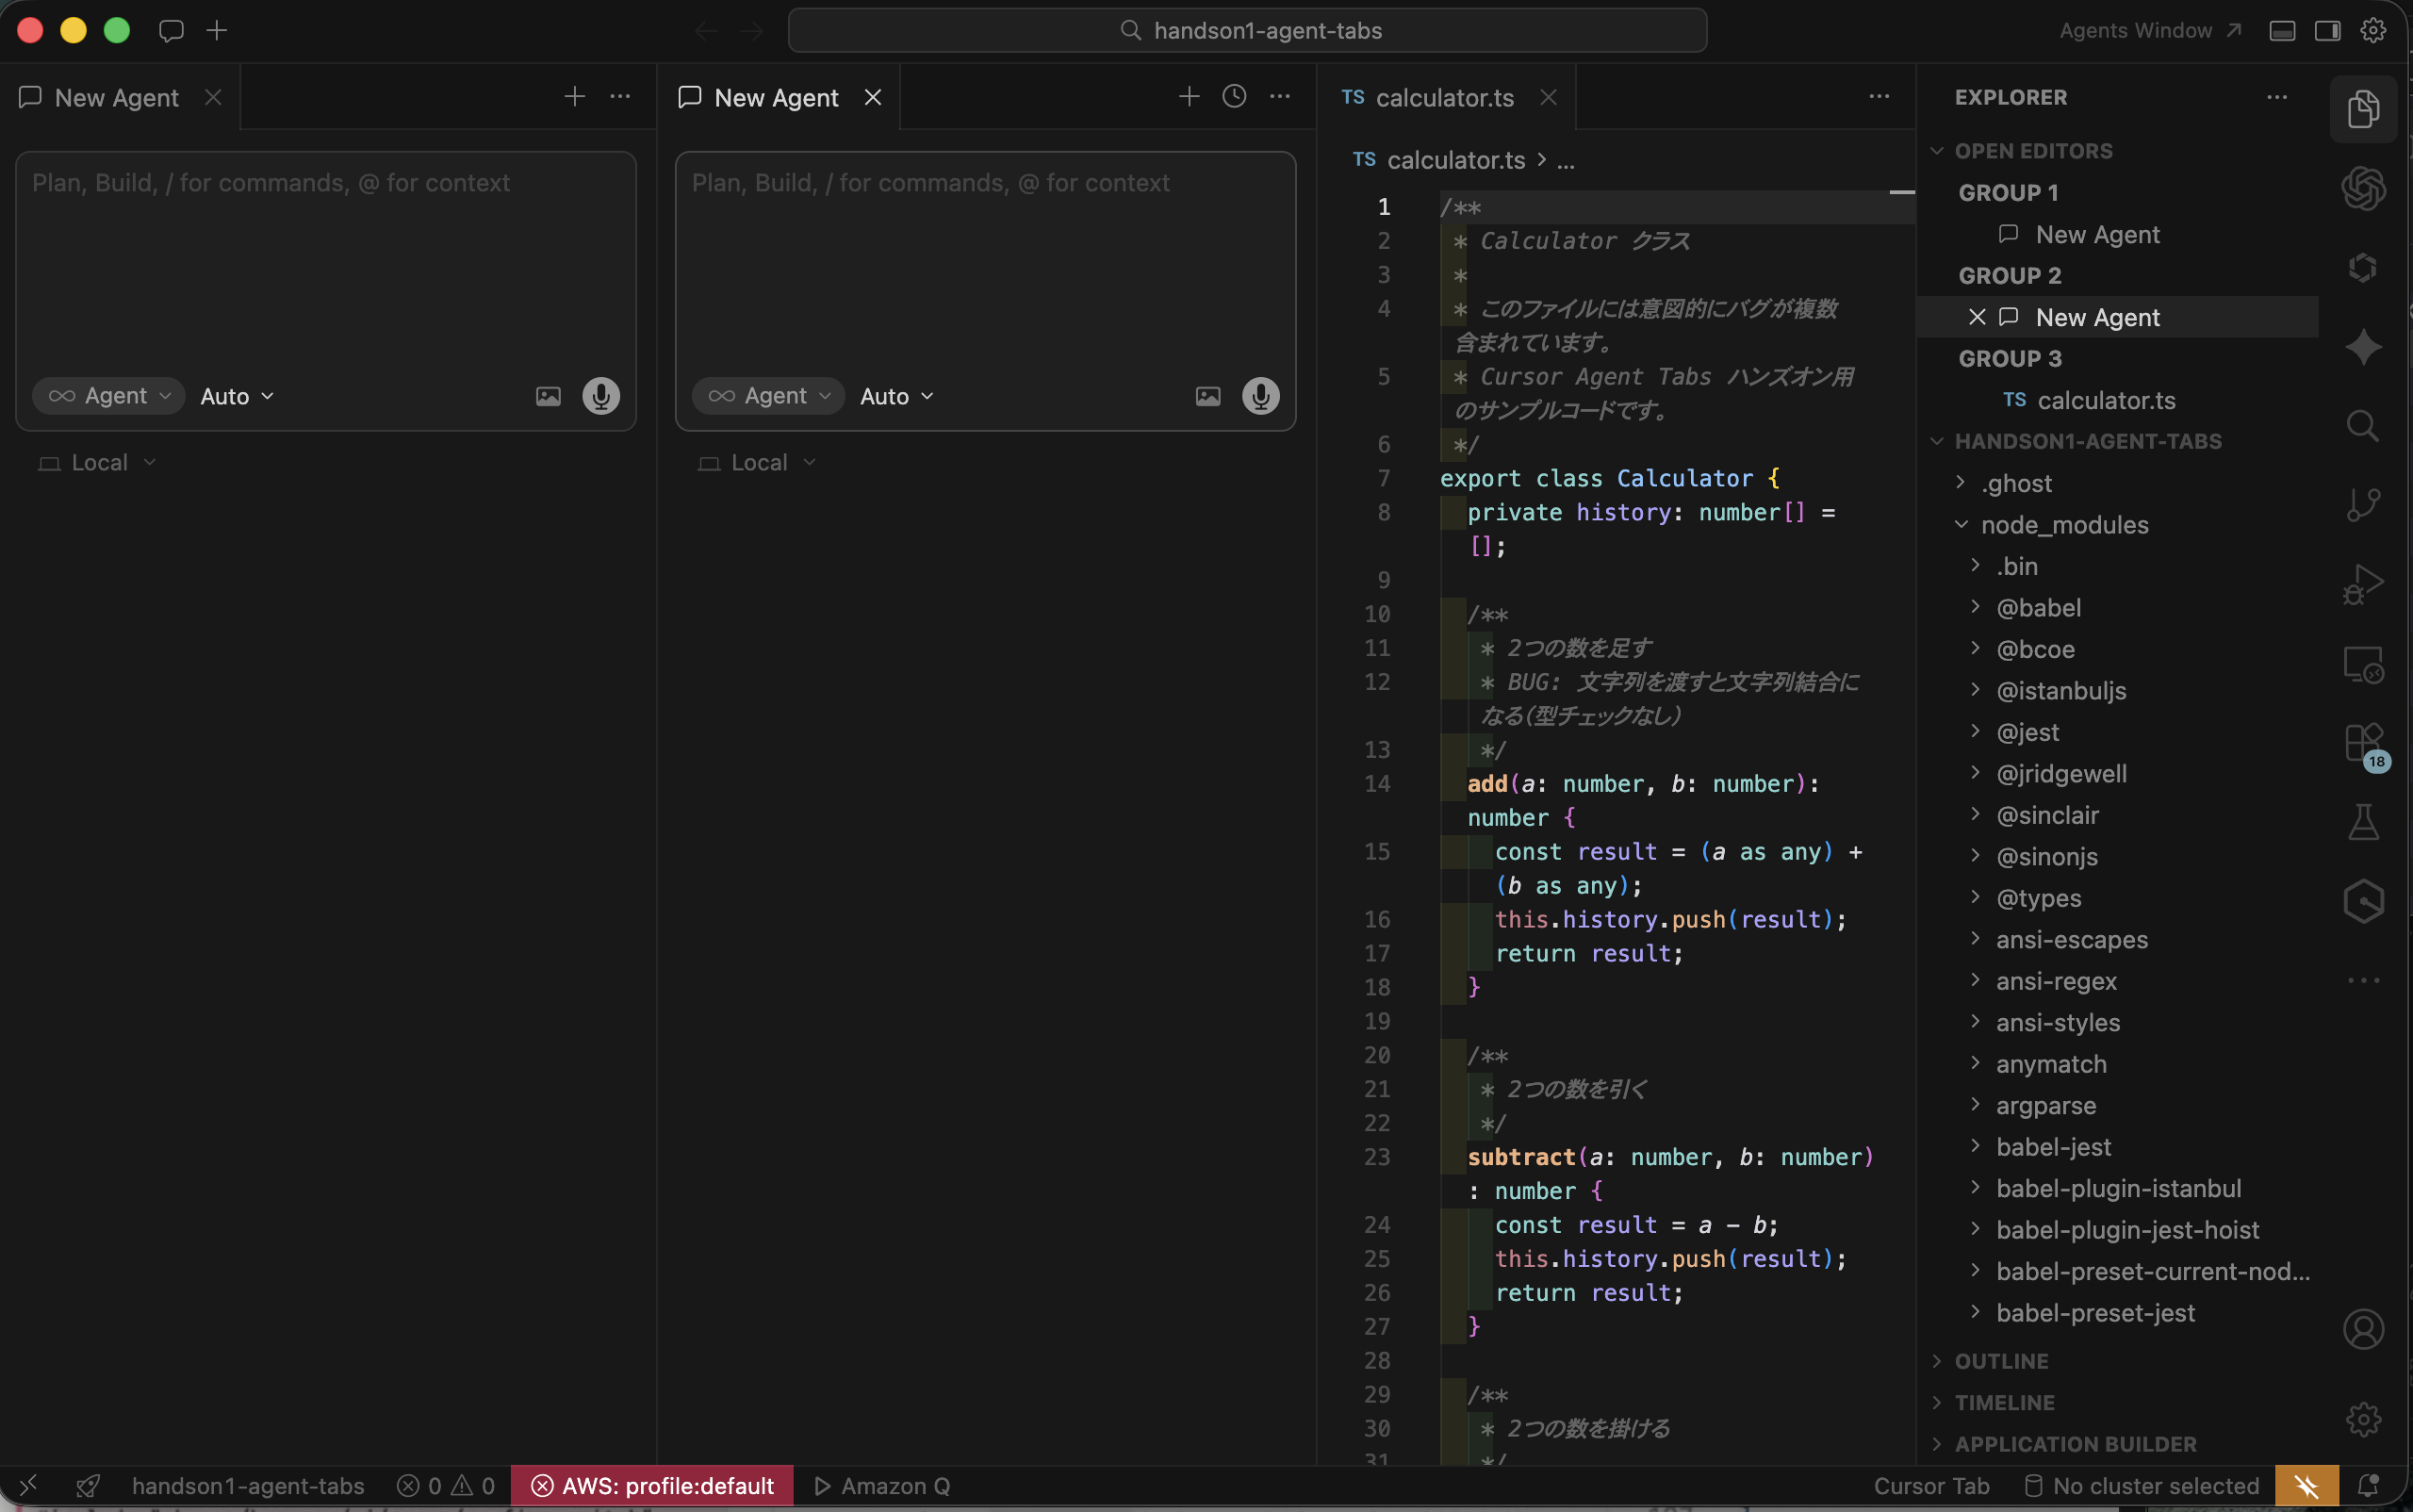Image resolution: width=2413 pixels, height=1512 pixels.
Task: Toggle the bottom panel layout button
Action: point(2281,31)
